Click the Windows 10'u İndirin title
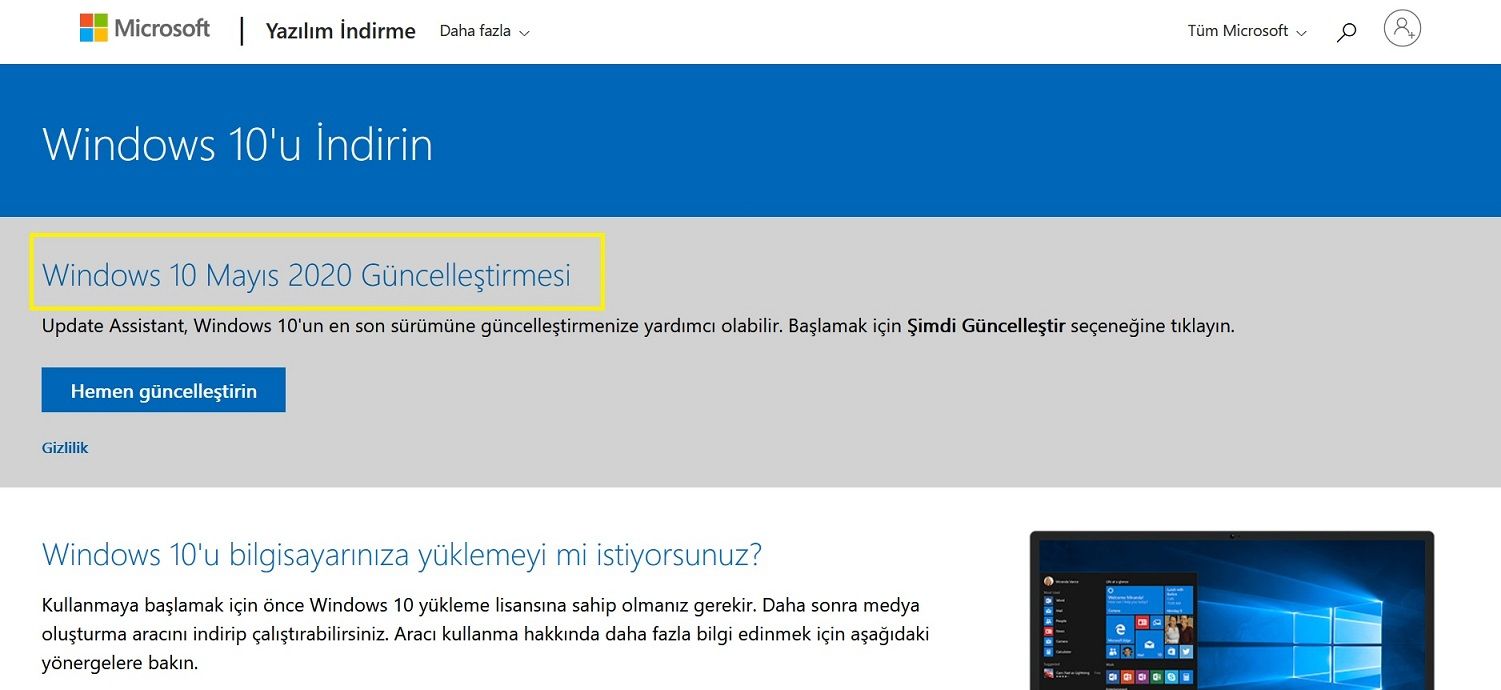 click(237, 144)
